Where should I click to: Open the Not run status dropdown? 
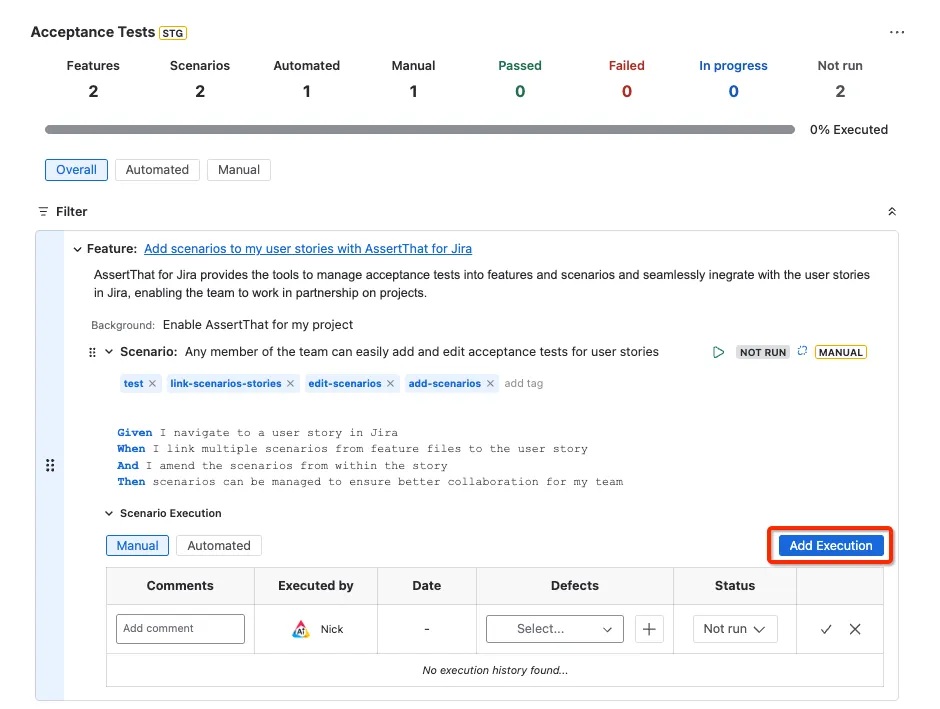735,629
